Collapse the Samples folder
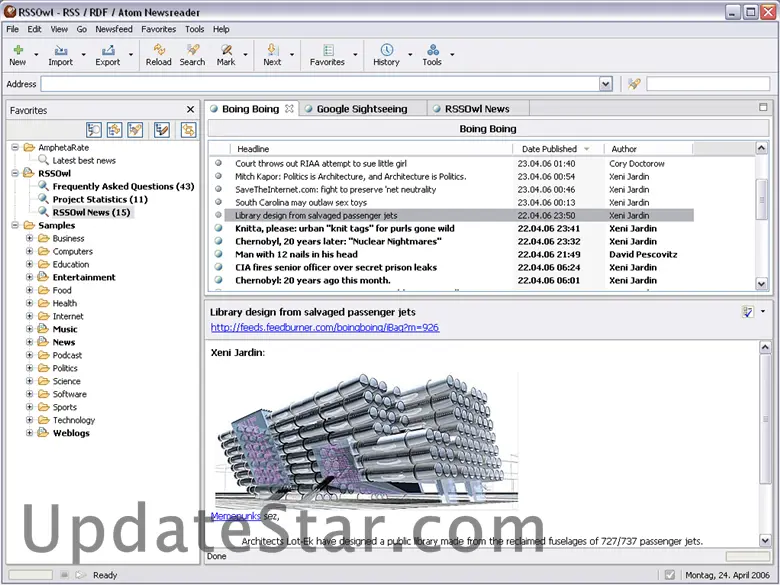 coord(15,225)
